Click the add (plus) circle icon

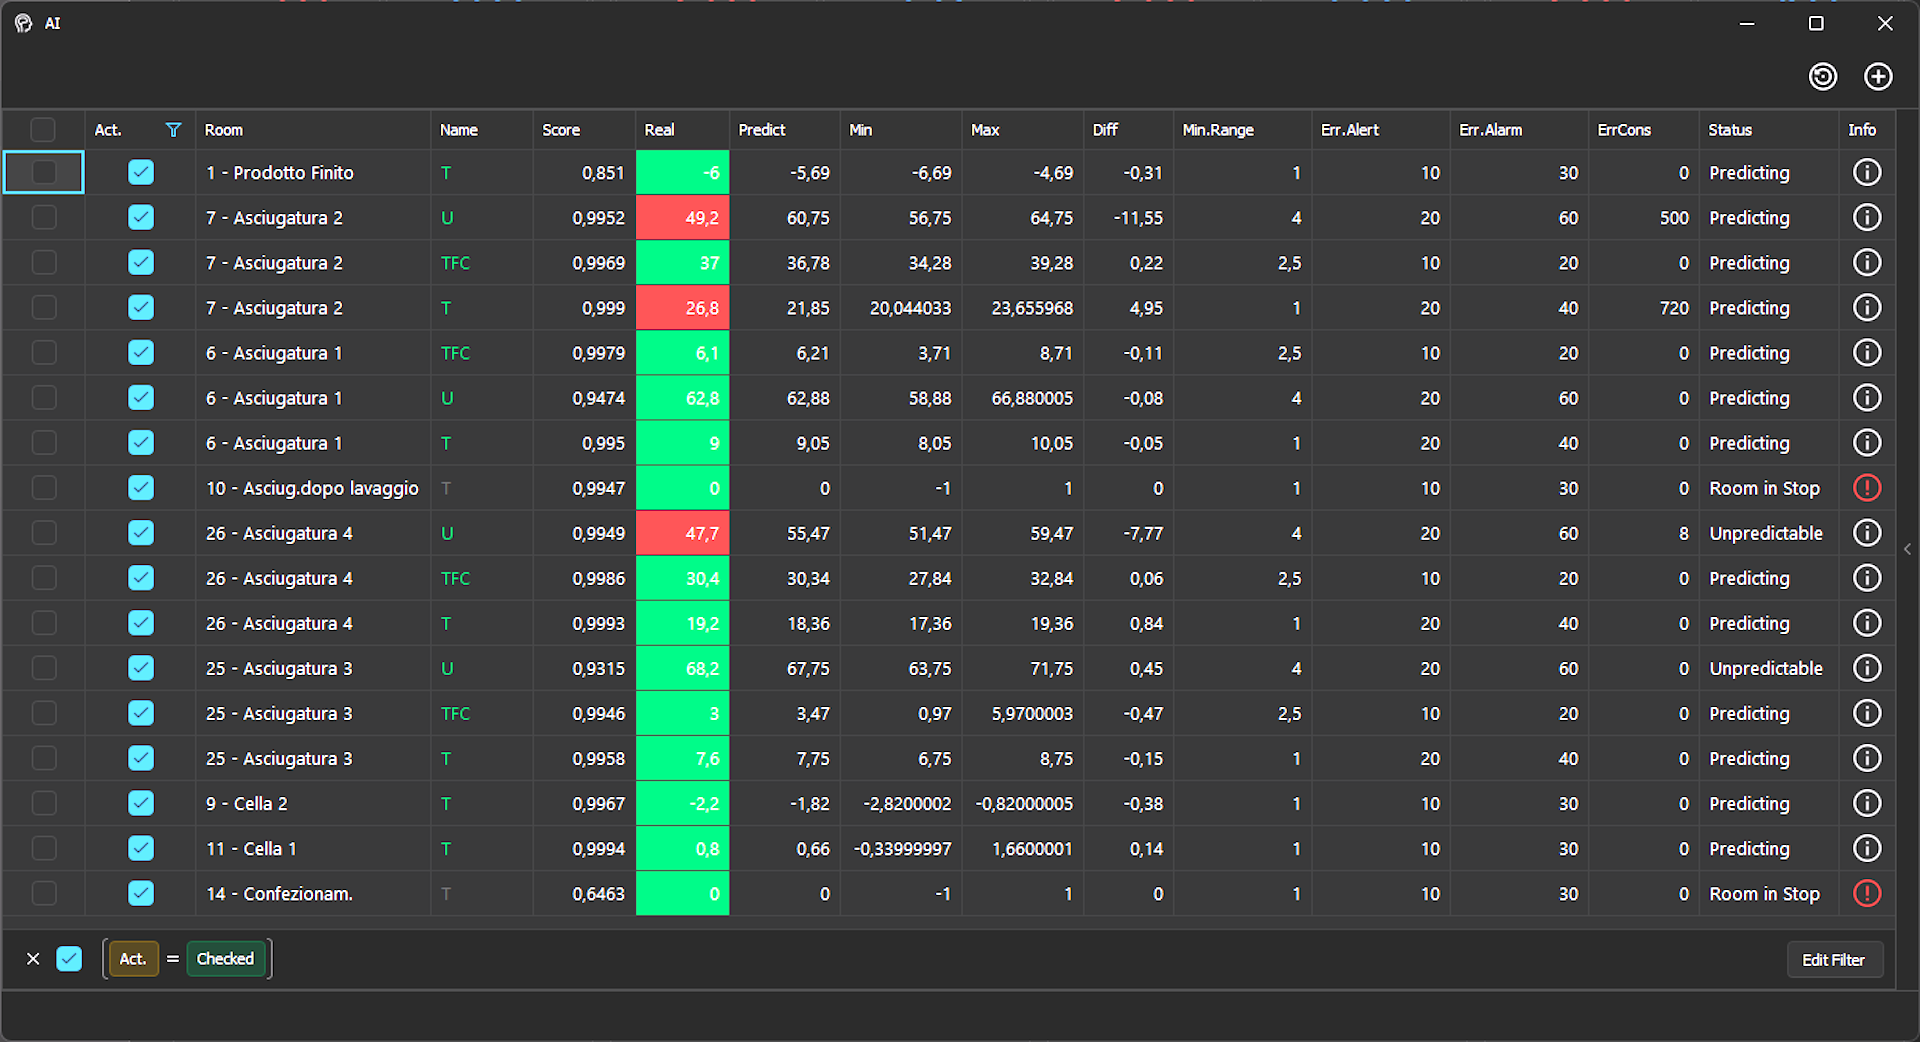point(1878,77)
